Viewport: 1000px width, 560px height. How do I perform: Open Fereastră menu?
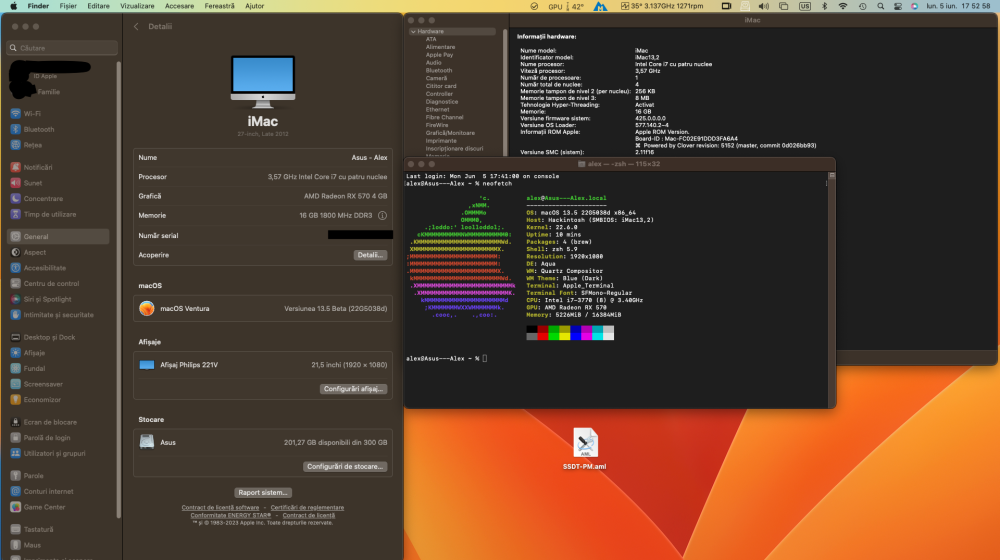tap(219, 6)
